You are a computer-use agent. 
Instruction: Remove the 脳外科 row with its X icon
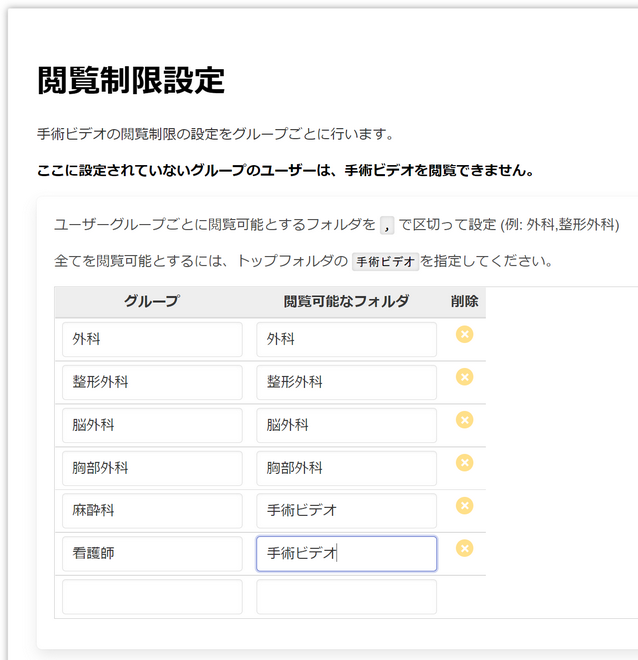tap(464, 420)
